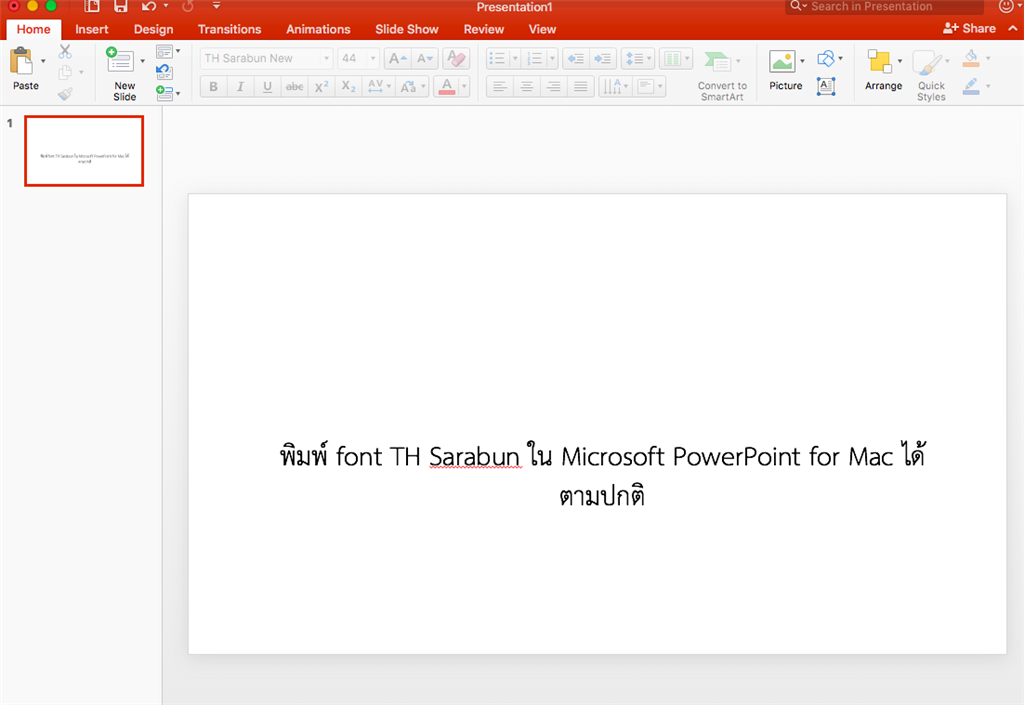1024x705 pixels.
Task: Open the font name combo box
Action: (x=267, y=58)
